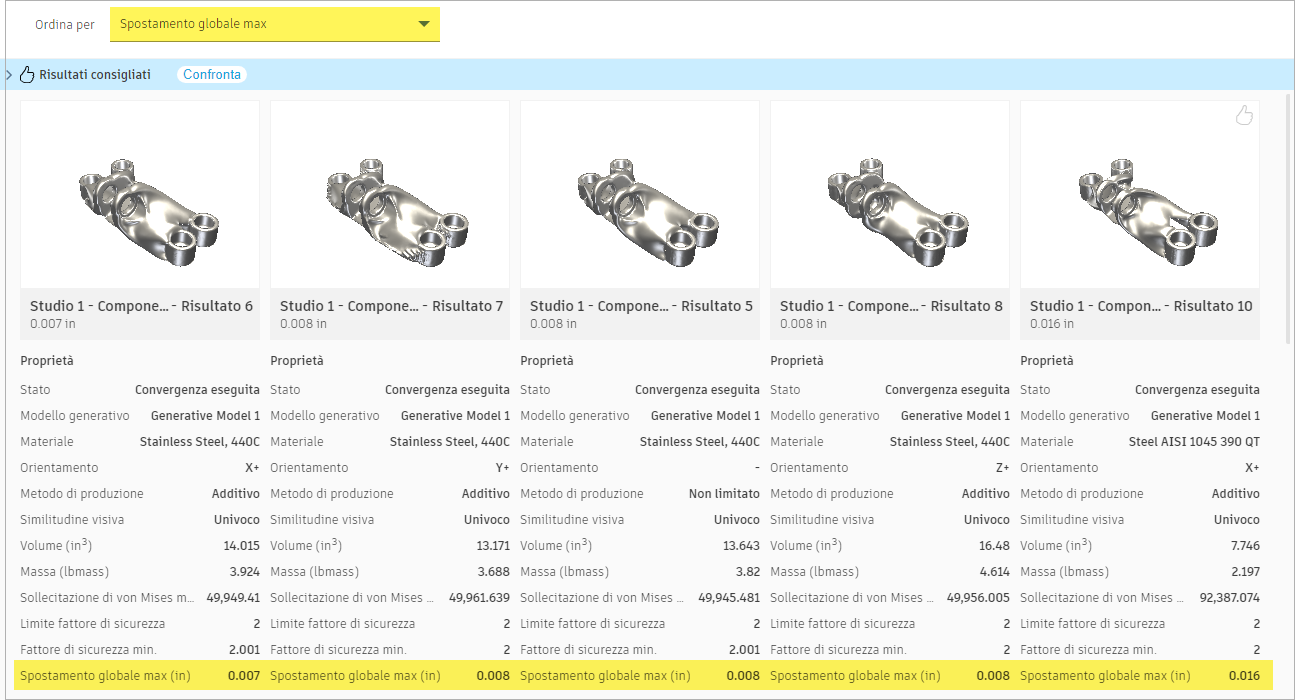The height and width of the screenshot is (700, 1295).
Task: Toggle the thumbs-up icon on Risultato 10 card
Action: tap(1244, 115)
